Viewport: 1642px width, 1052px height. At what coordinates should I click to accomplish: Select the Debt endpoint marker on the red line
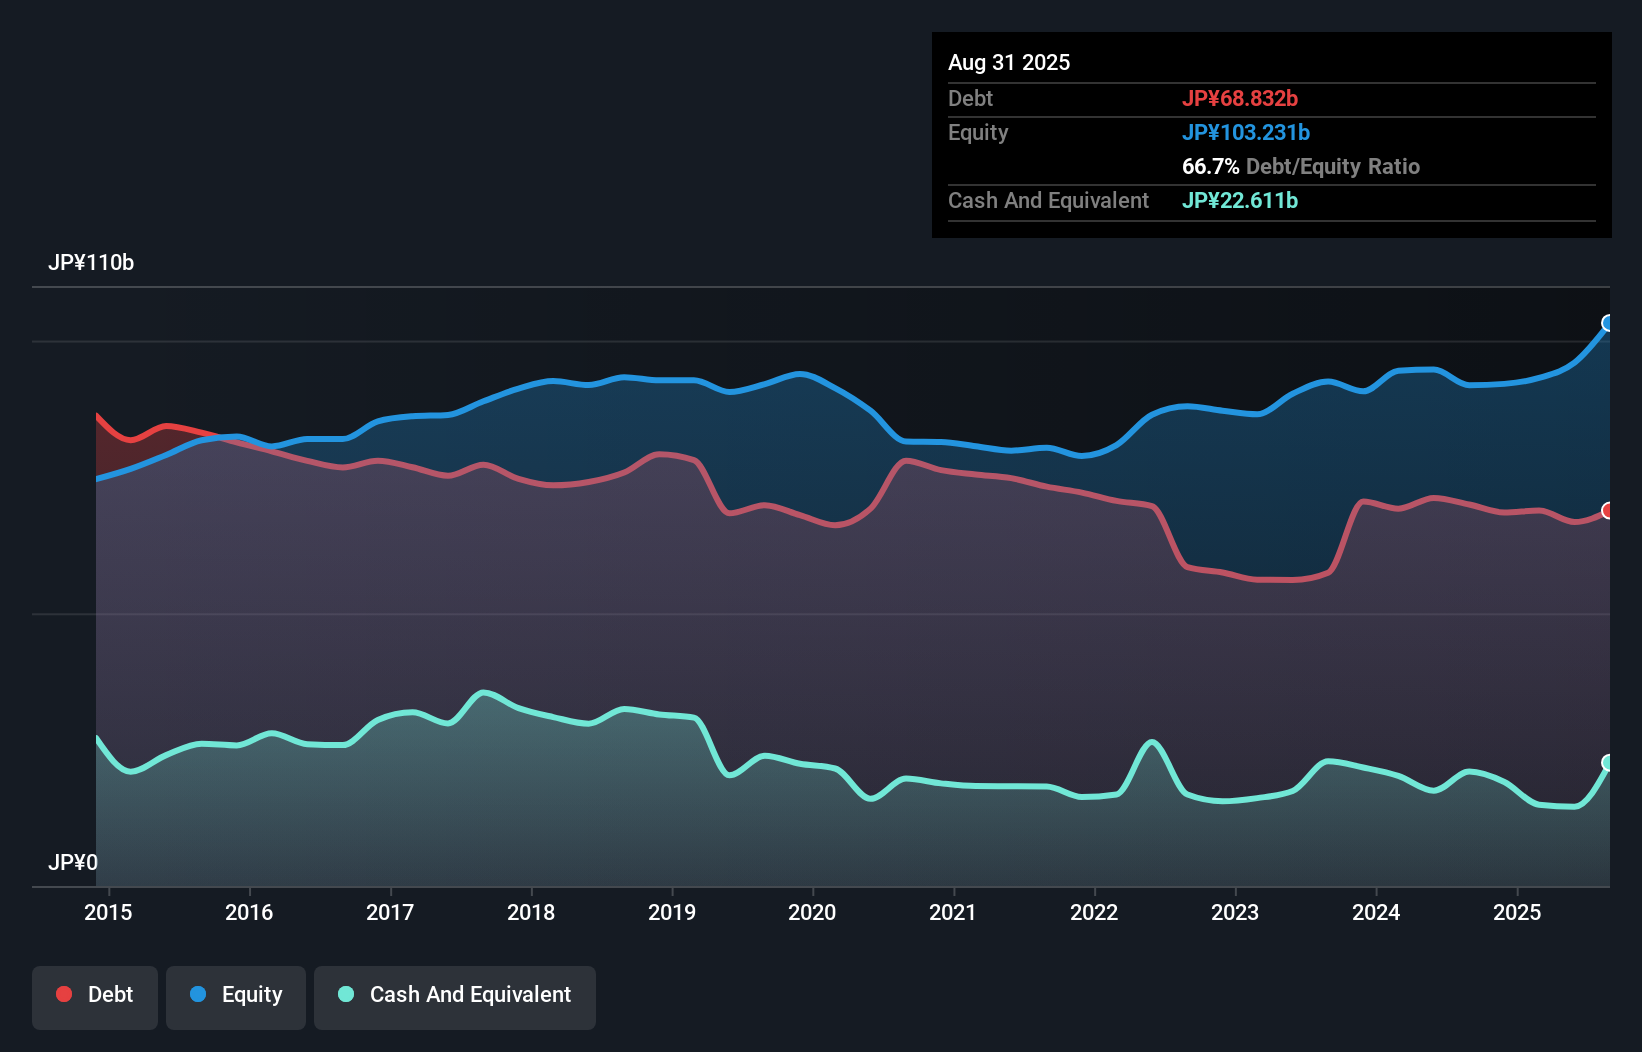pyautogui.click(x=1608, y=510)
